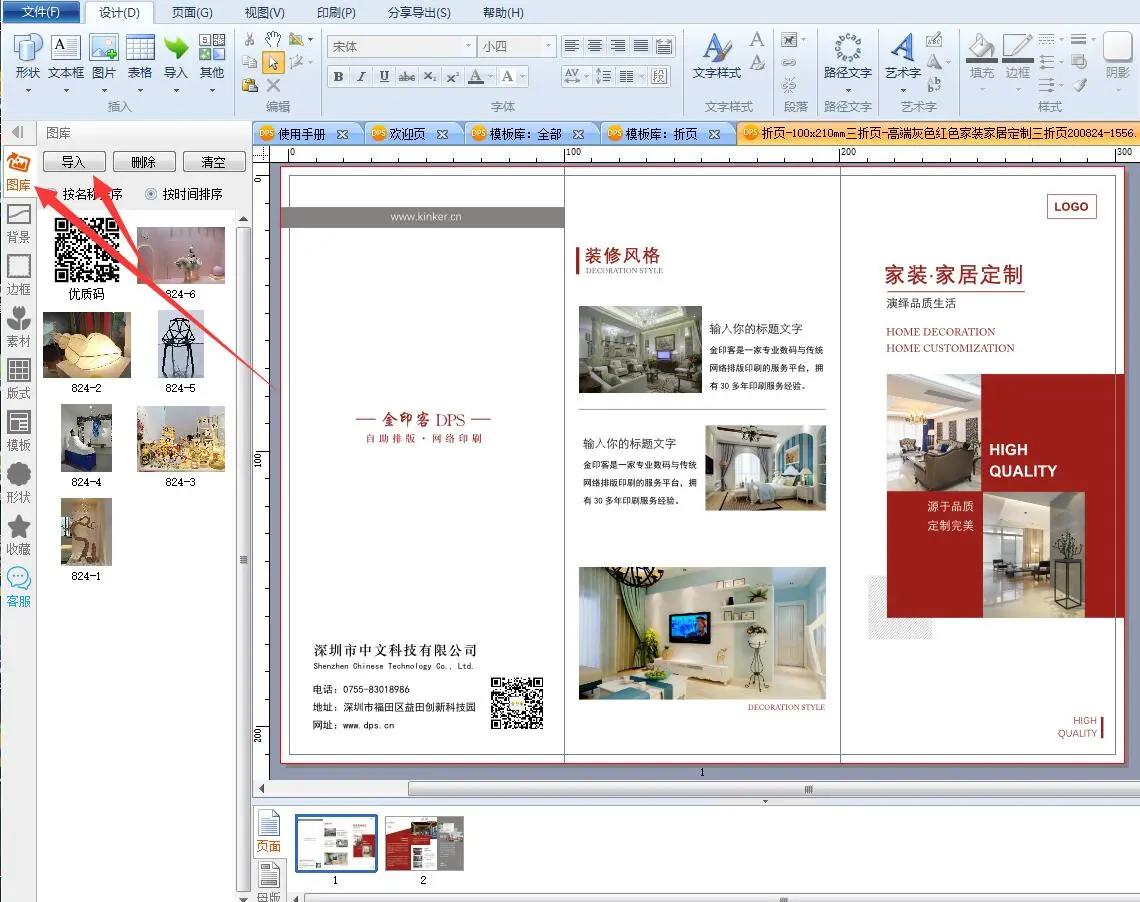Click the 清空 clear gallery button
Screen dimensions: 1140x902
point(213,162)
